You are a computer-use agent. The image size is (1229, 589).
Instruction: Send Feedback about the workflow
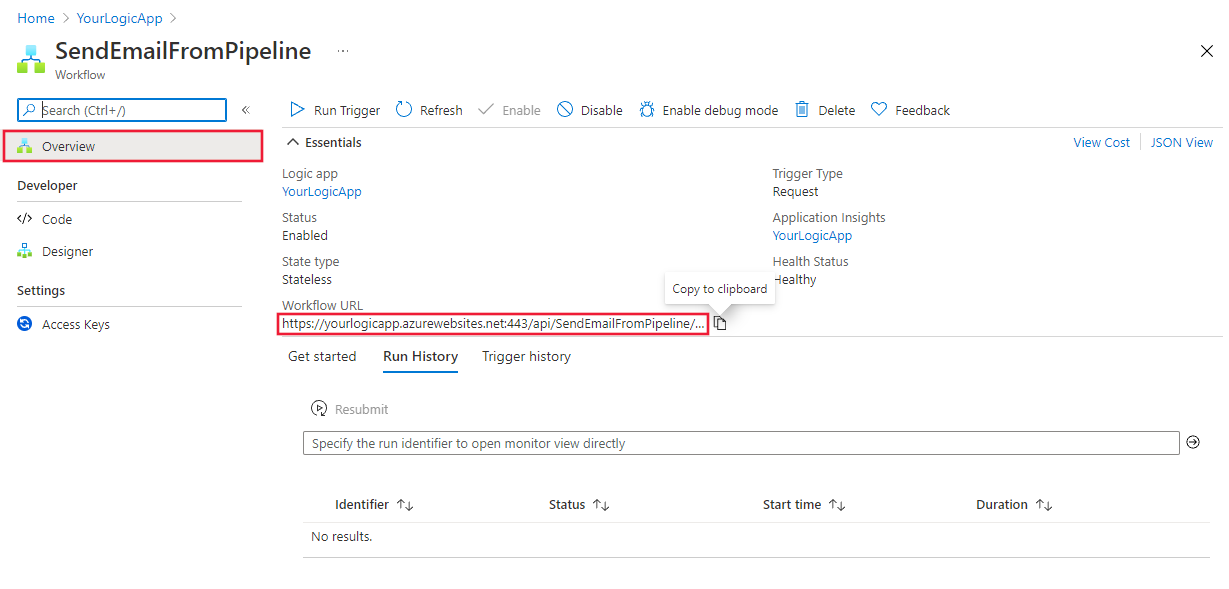click(x=909, y=110)
